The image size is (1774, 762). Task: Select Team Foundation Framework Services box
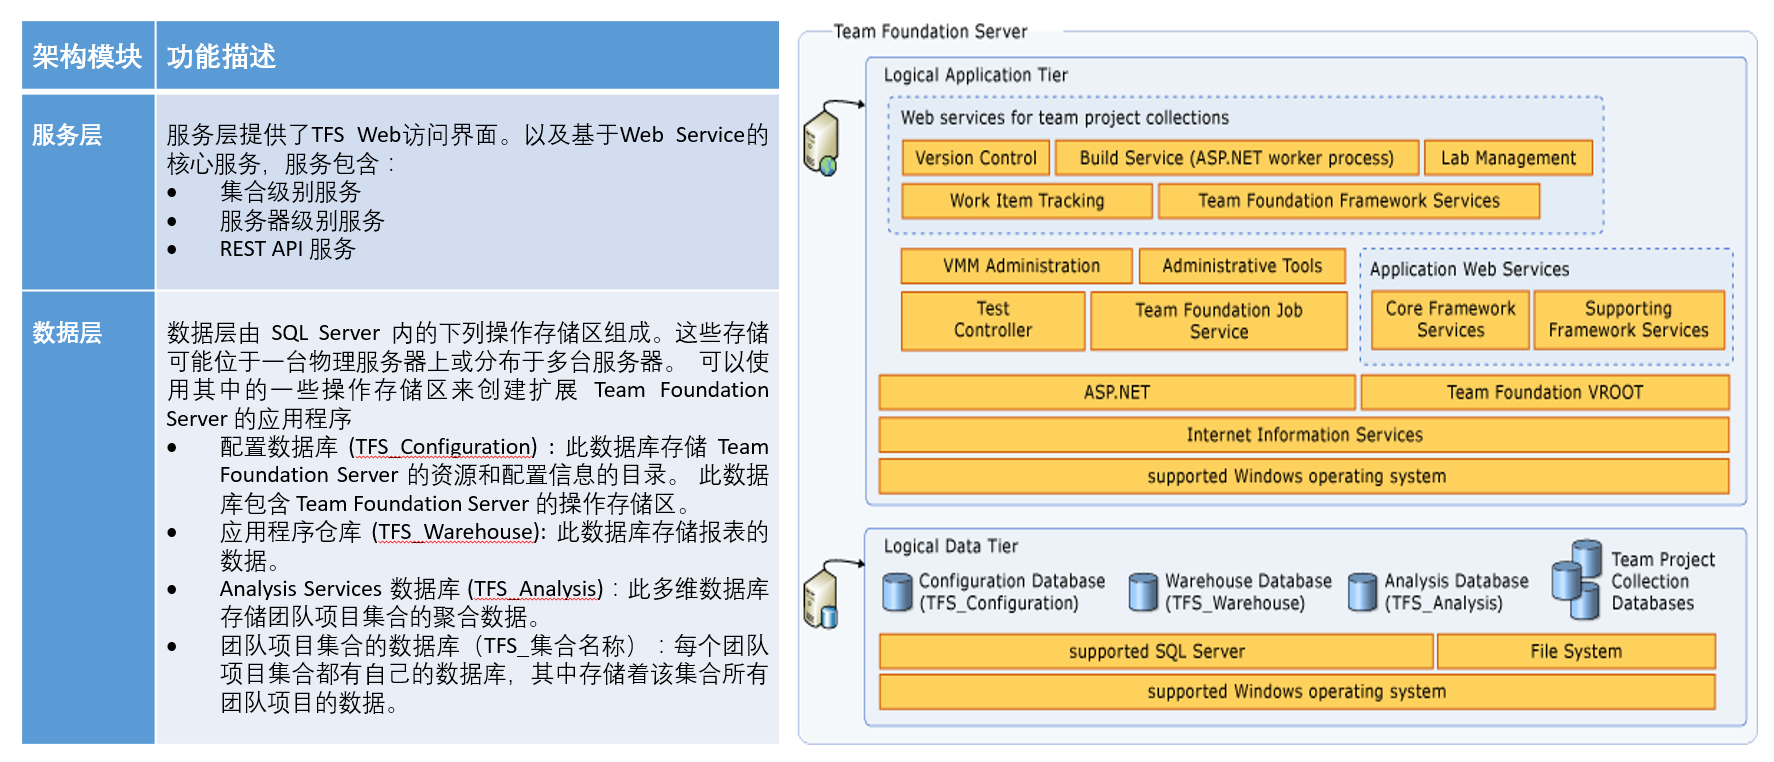(x=1349, y=201)
